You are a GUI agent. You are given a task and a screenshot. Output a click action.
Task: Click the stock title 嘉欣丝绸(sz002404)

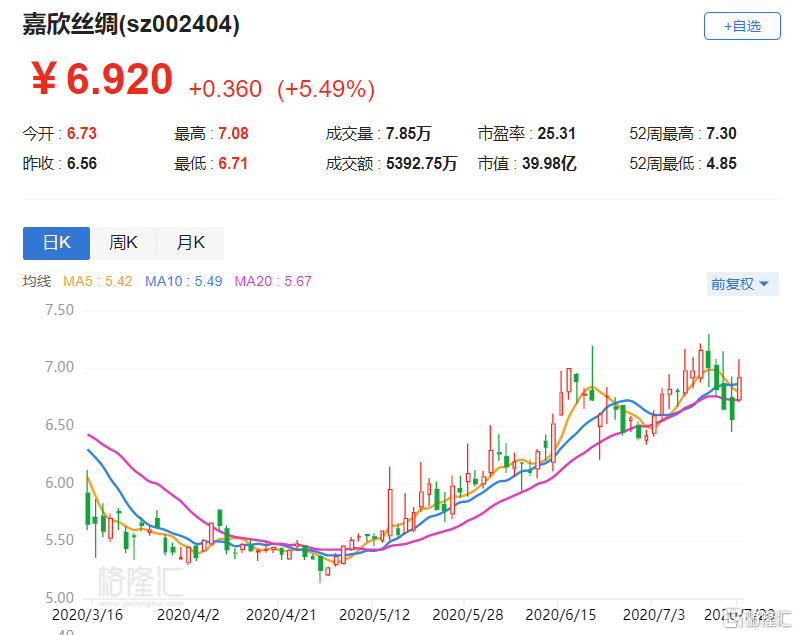point(131,24)
